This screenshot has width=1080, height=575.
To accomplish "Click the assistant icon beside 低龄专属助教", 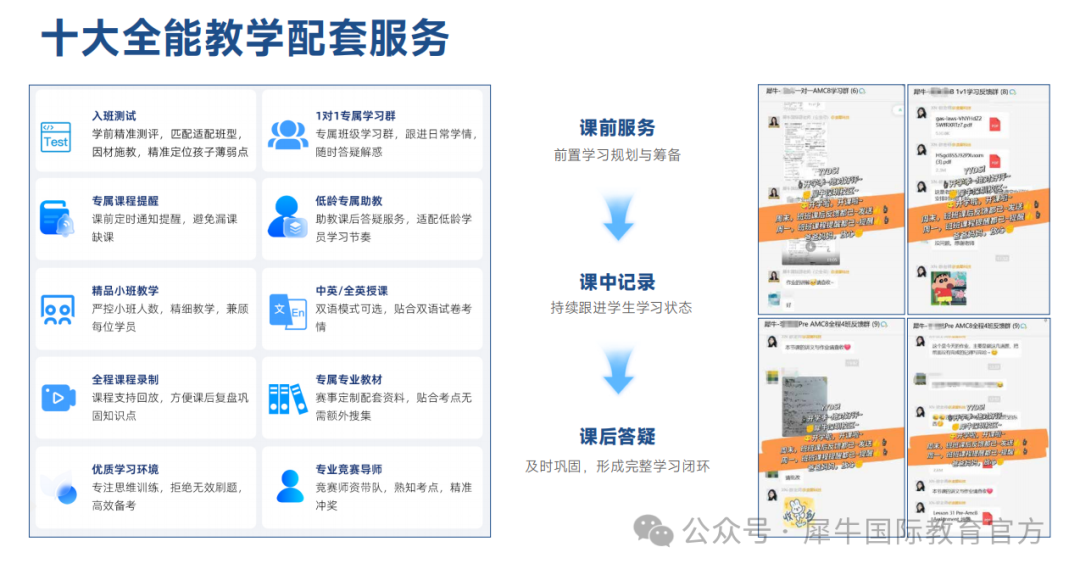I will pos(287,217).
